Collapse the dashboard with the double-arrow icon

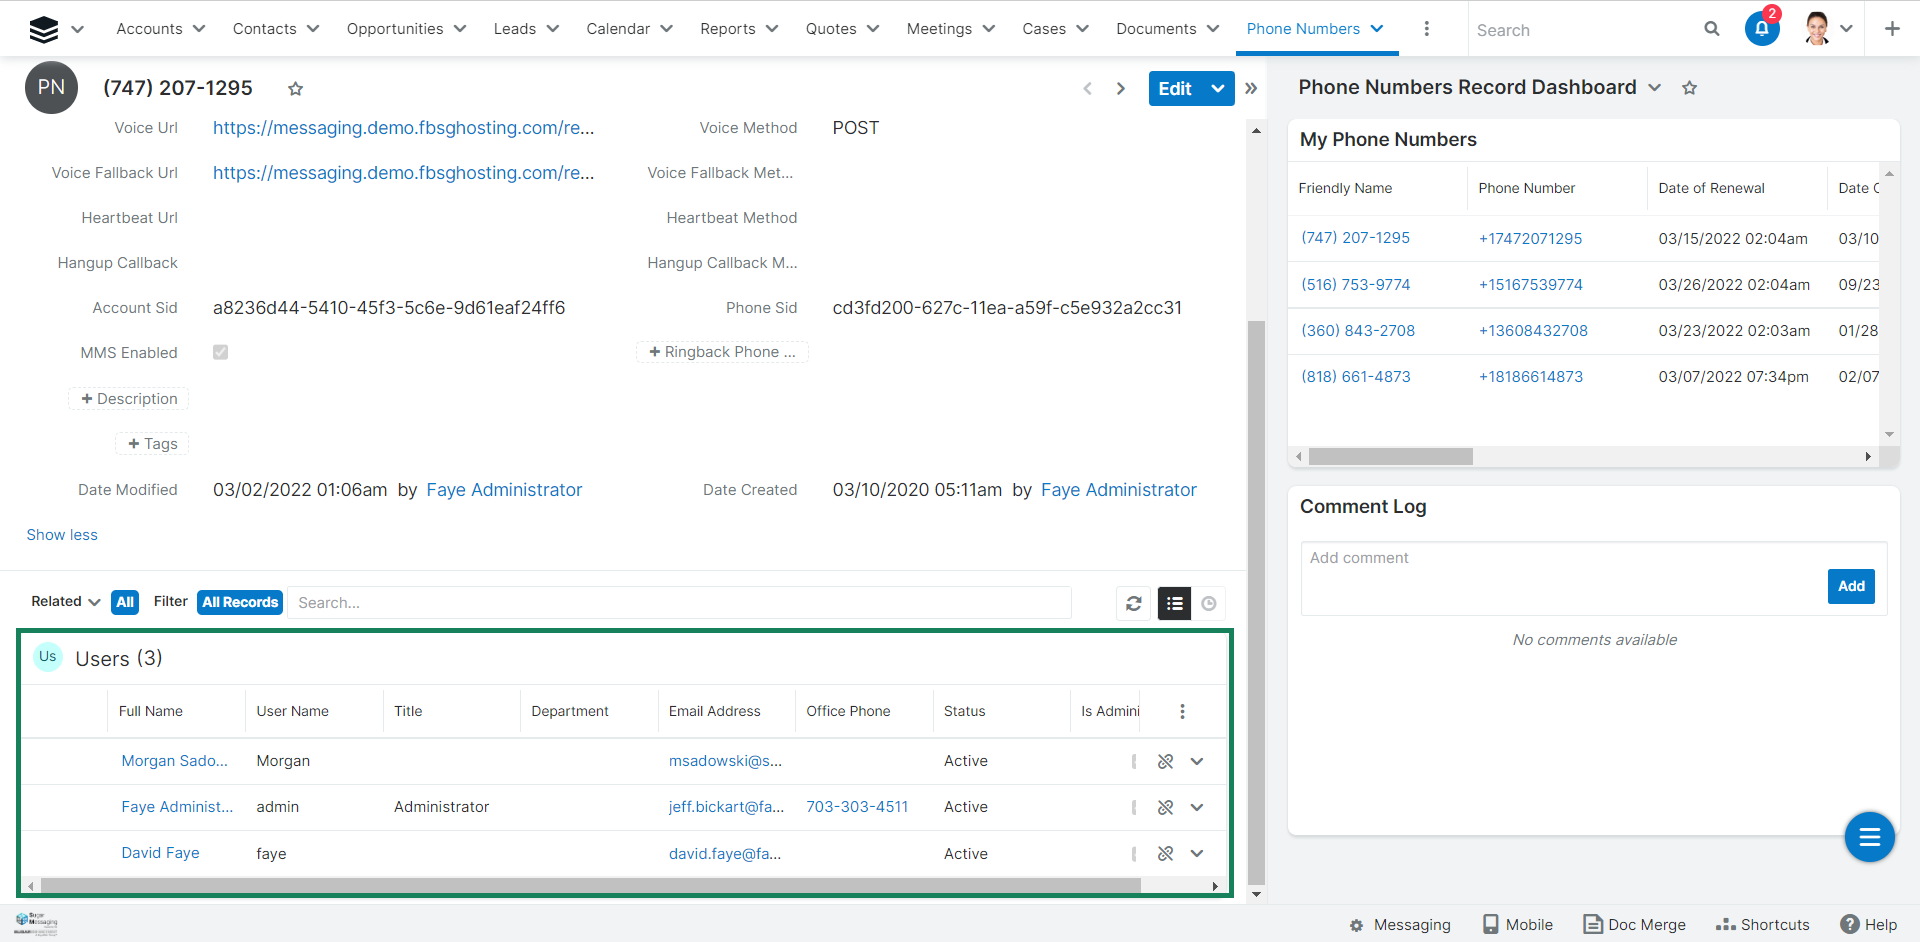tap(1251, 88)
